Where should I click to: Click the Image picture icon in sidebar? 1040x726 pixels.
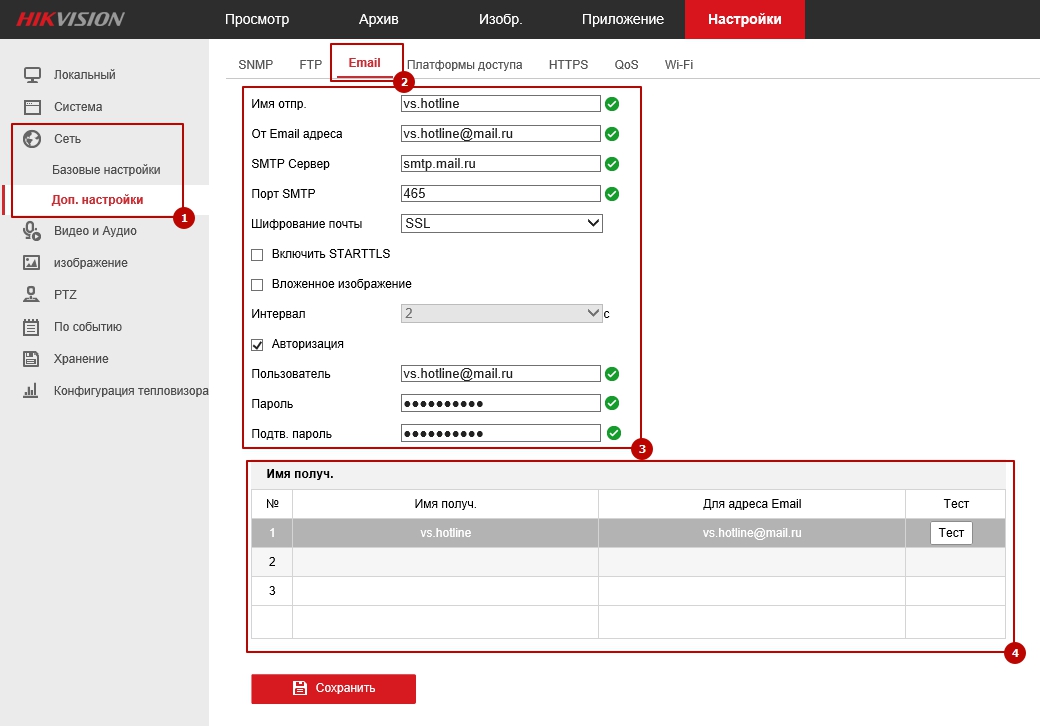pyautogui.click(x=32, y=263)
